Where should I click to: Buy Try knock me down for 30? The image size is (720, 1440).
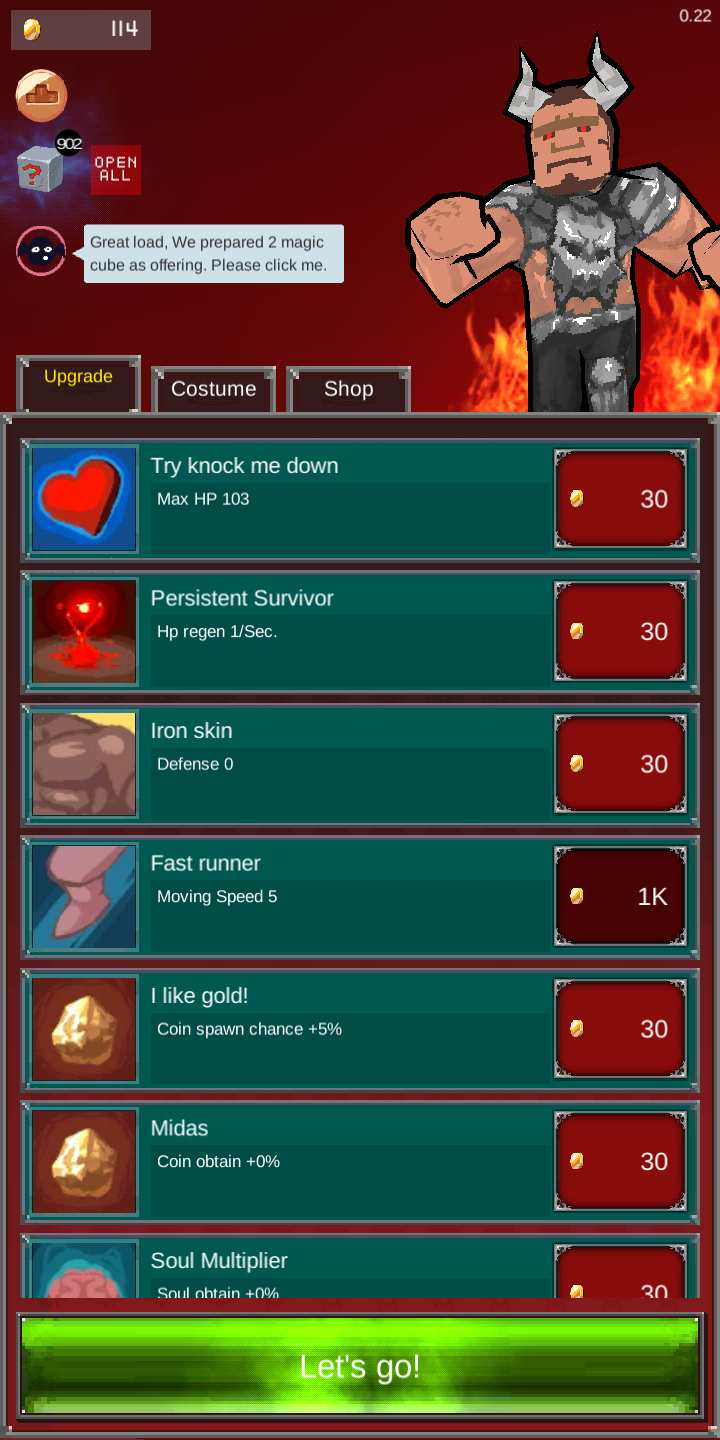coord(621,499)
